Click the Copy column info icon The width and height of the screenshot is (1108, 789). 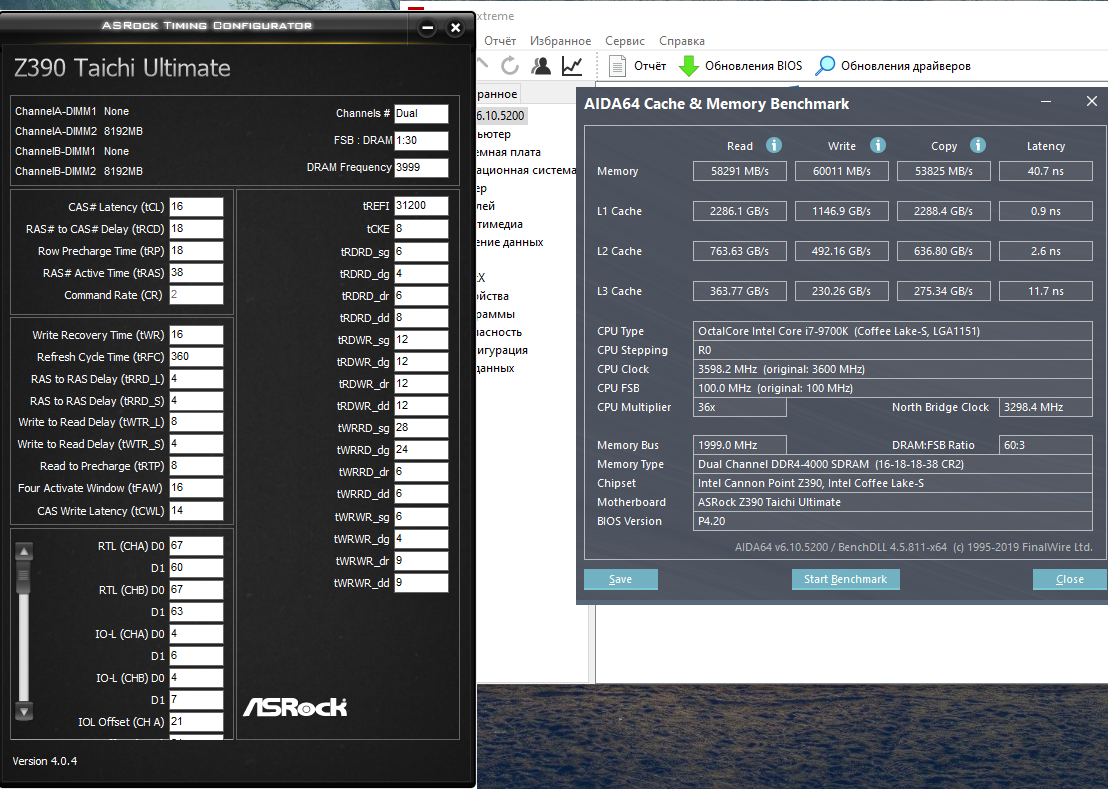point(978,145)
